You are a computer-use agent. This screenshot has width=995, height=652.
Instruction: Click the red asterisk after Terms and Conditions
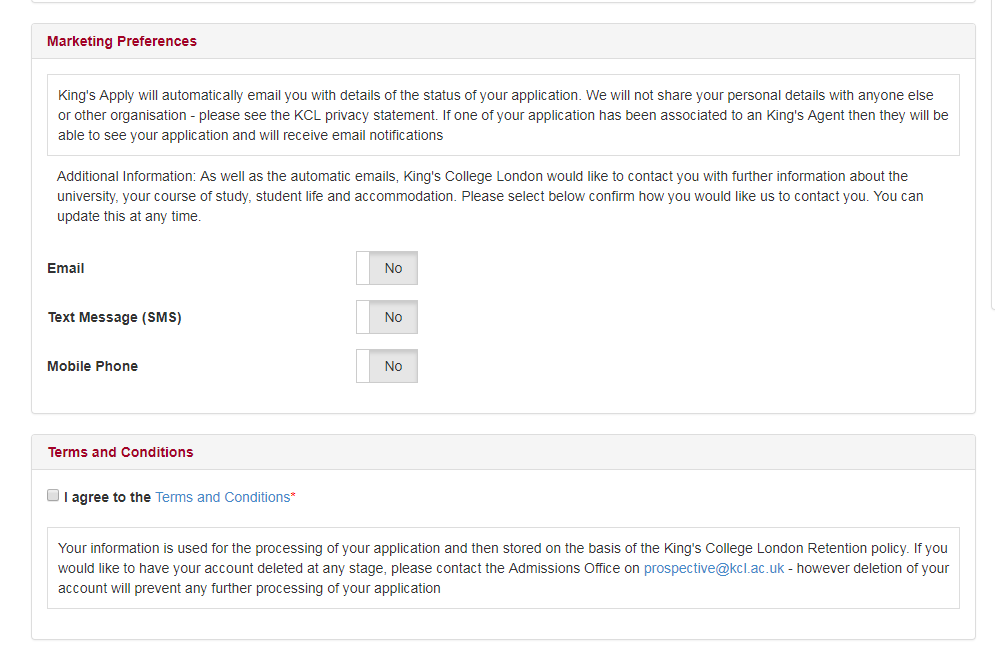(293, 496)
